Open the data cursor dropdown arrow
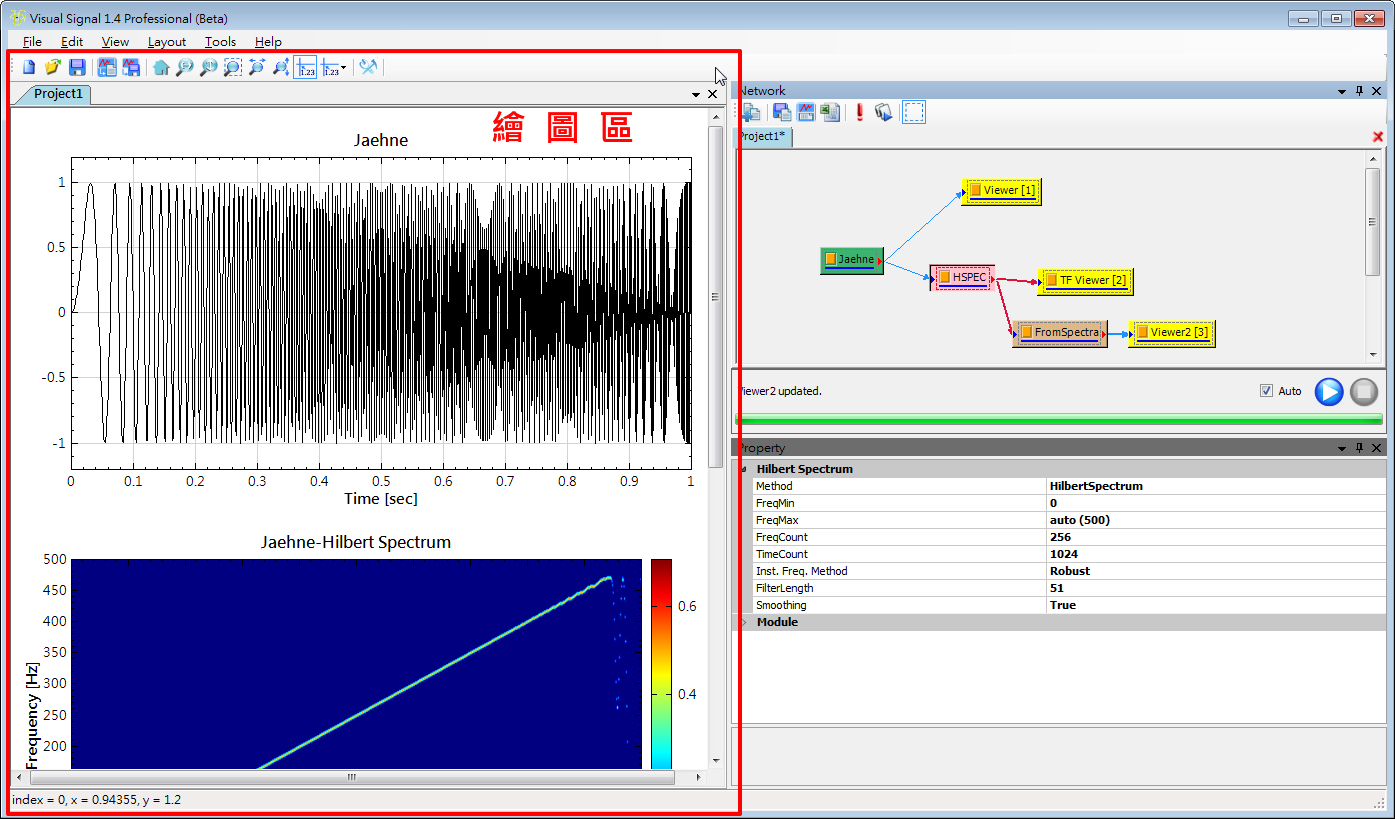 (x=344, y=69)
